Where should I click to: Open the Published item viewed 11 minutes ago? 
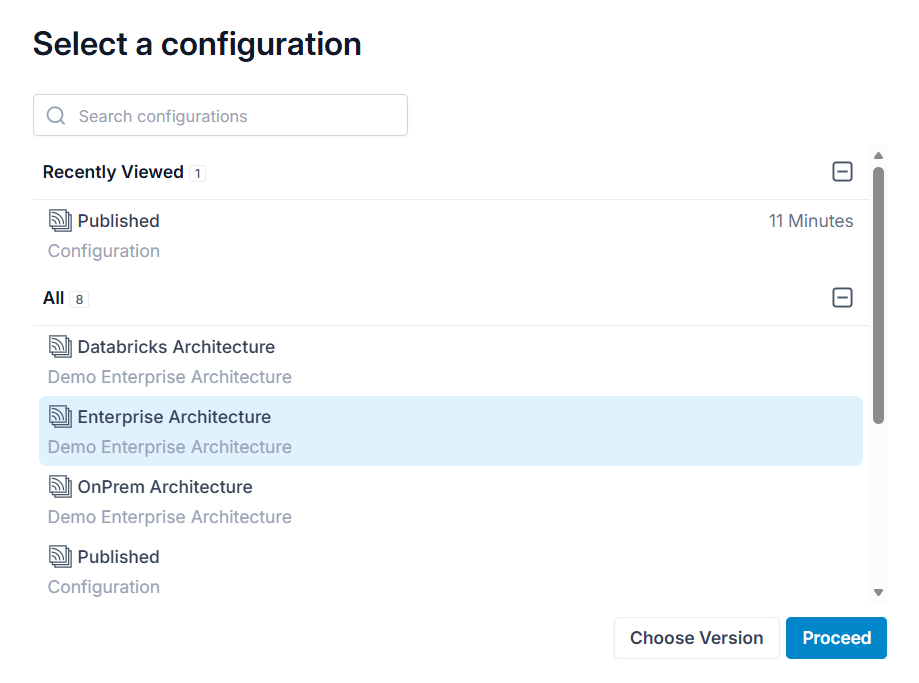[x=451, y=235]
